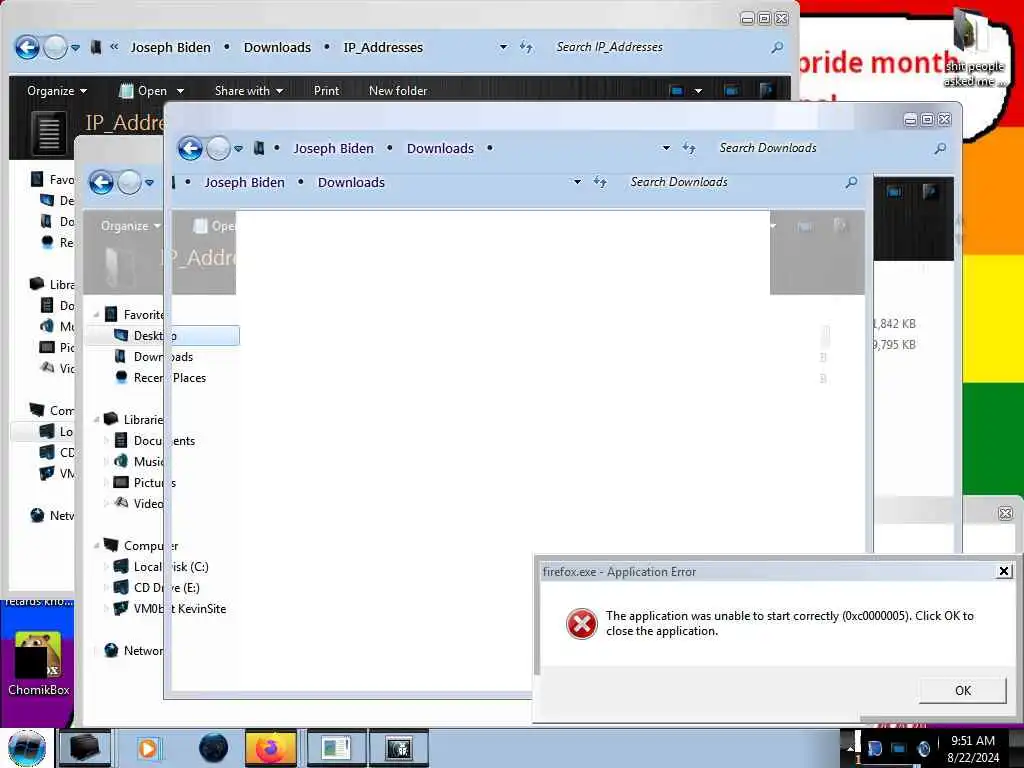Click New folder in the toolbar

click(398, 91)
